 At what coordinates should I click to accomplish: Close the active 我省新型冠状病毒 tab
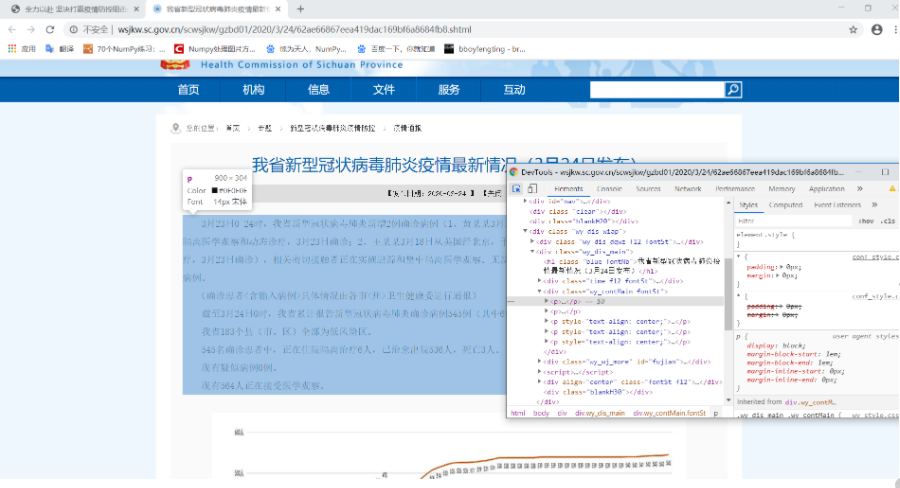tap(278, 9)
